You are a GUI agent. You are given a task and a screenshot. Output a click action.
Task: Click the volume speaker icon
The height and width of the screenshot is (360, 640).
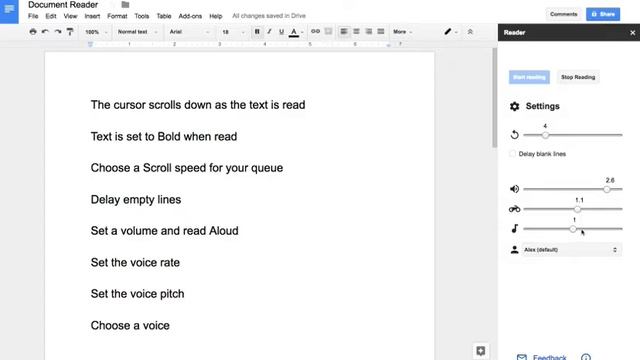click(514, 189)
